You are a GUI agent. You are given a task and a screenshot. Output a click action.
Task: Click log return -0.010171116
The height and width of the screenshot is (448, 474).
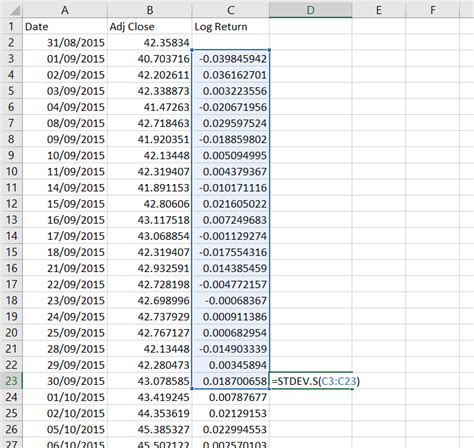tap(231, 187)
